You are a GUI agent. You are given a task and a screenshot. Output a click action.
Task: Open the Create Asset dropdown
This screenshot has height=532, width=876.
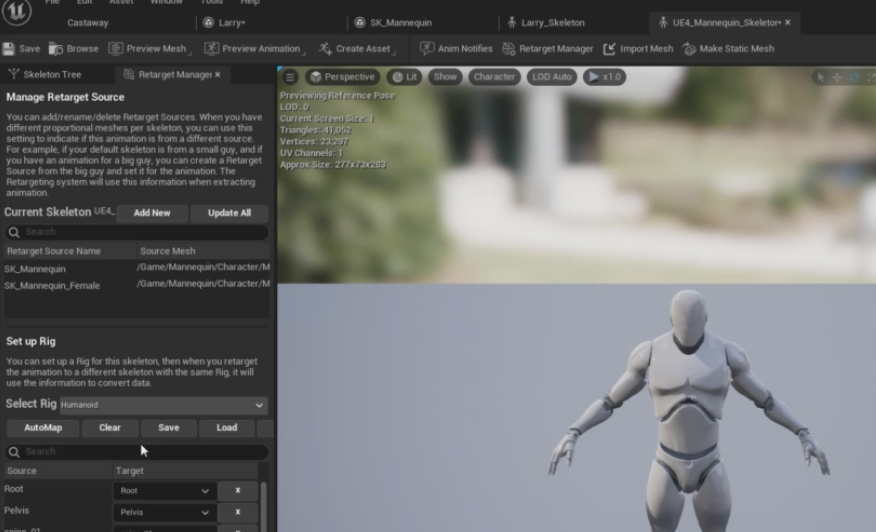click(x=357, y=49)
